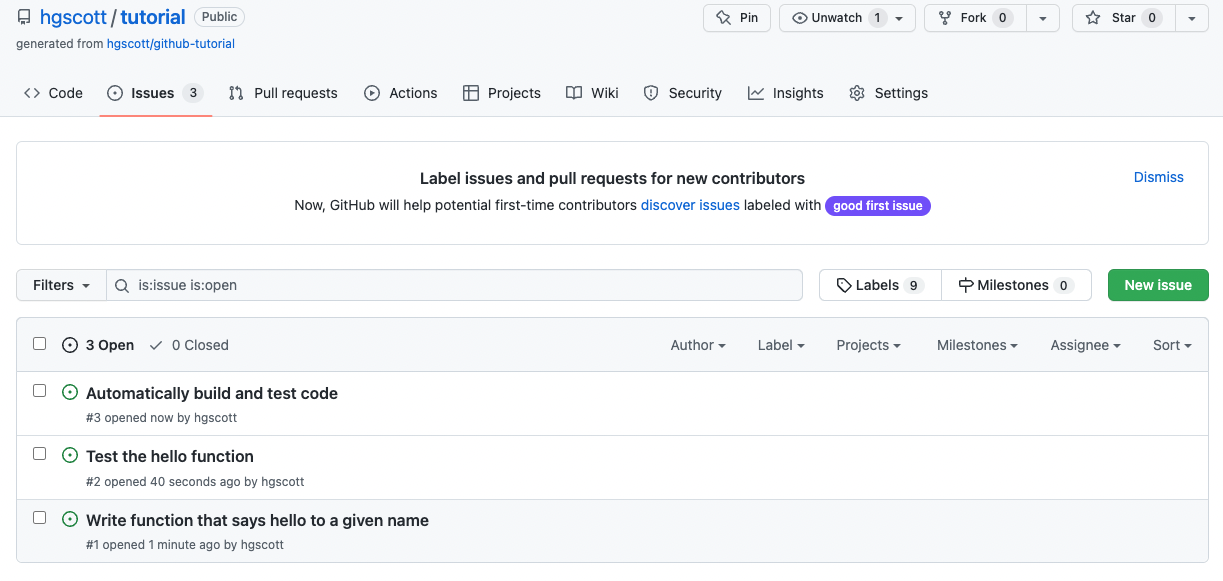Open 'Write function that says hello to a given name'
This screenshot has height=581, width=1223.
257,520
